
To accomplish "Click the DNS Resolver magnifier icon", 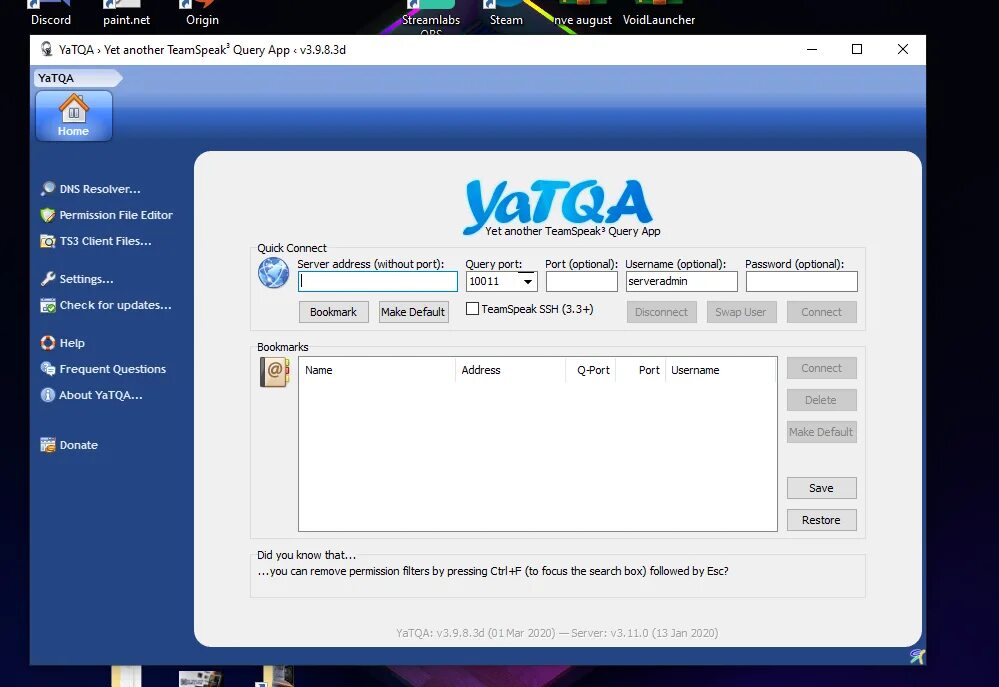I will tap(48, 189).
